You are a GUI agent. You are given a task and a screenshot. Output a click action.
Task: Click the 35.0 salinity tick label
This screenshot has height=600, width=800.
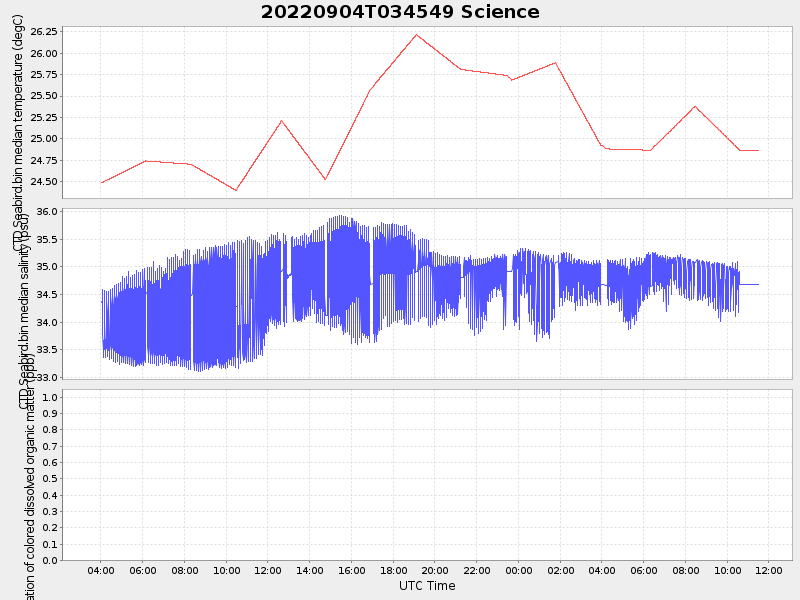tap(47, 267)
